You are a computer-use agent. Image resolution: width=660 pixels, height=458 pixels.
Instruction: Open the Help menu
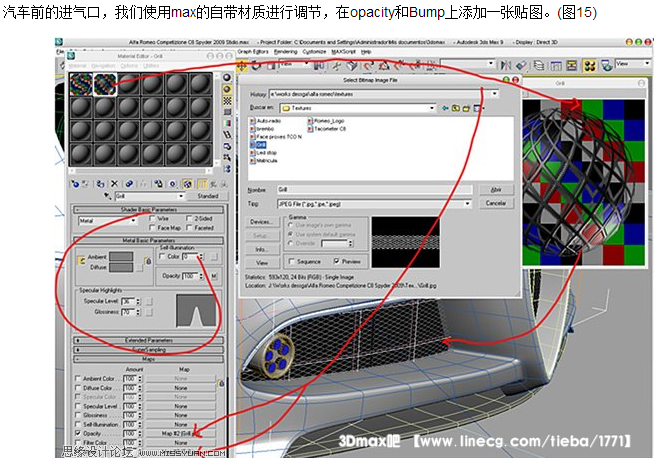(366, 52)
